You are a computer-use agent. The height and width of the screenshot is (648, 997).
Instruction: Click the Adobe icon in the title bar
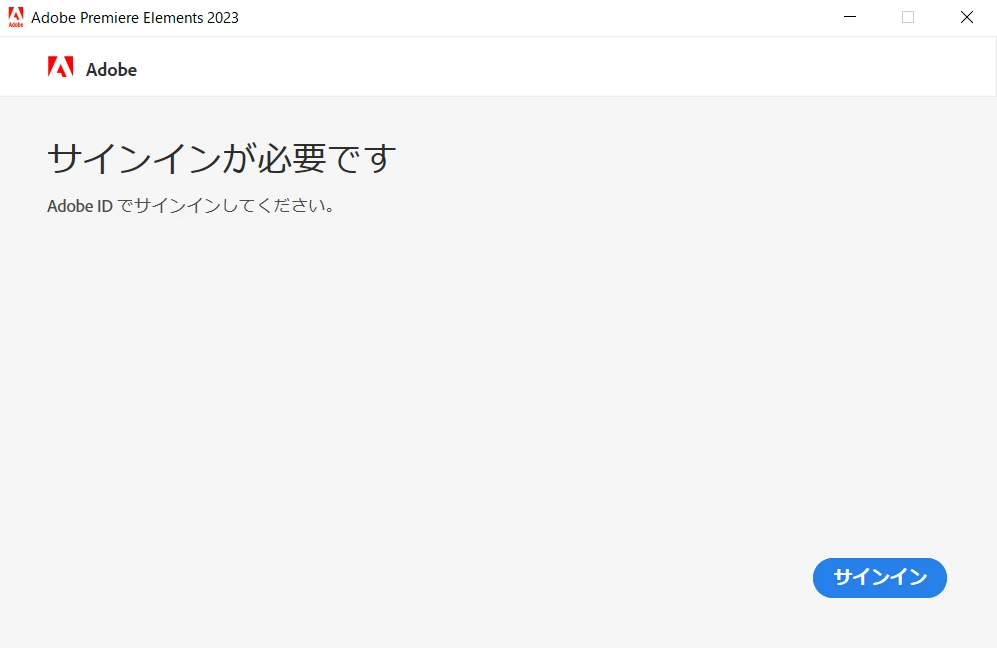tap(15, 17)
